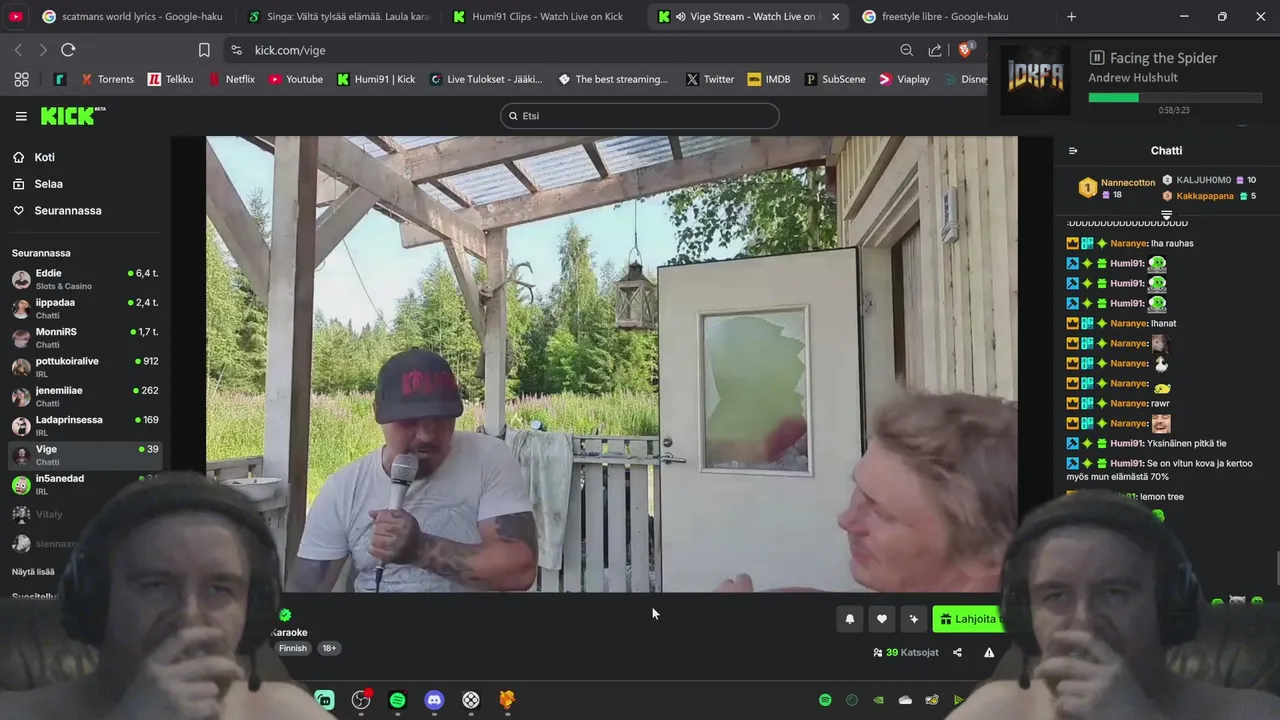Viewport: 1280px width, 720px height.
Task: Open Selaa in the sidebar
Action: point(38,184)
